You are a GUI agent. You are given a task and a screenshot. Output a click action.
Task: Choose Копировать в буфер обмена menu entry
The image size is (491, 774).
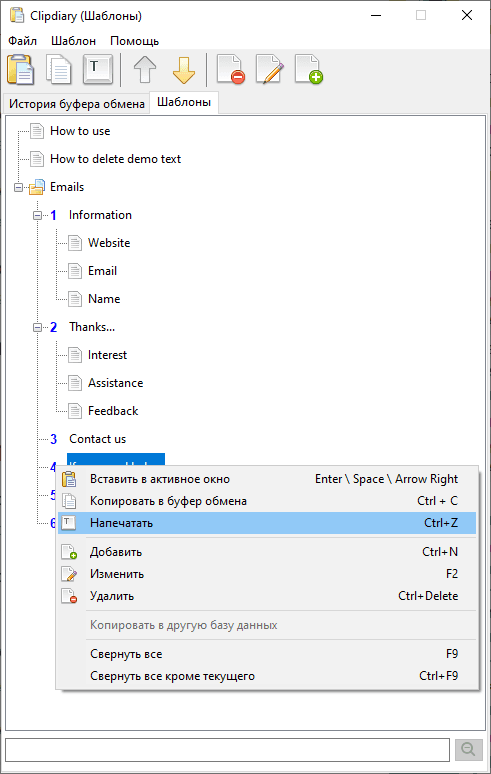[x=267, y=501]
